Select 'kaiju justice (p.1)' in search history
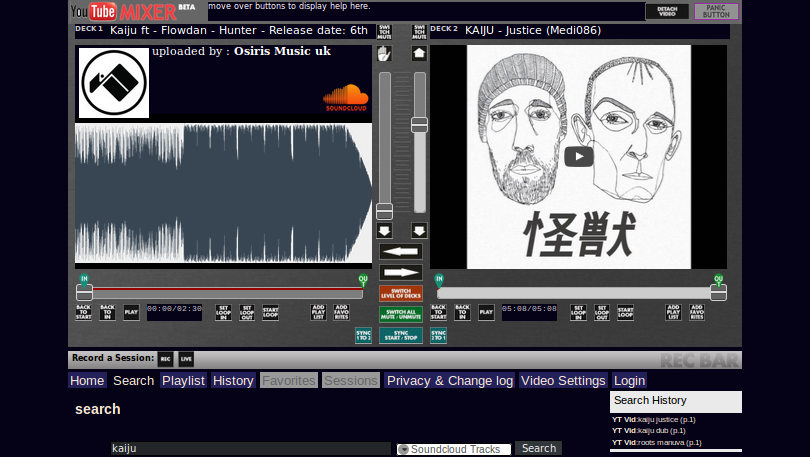 [x=653, y=420]
